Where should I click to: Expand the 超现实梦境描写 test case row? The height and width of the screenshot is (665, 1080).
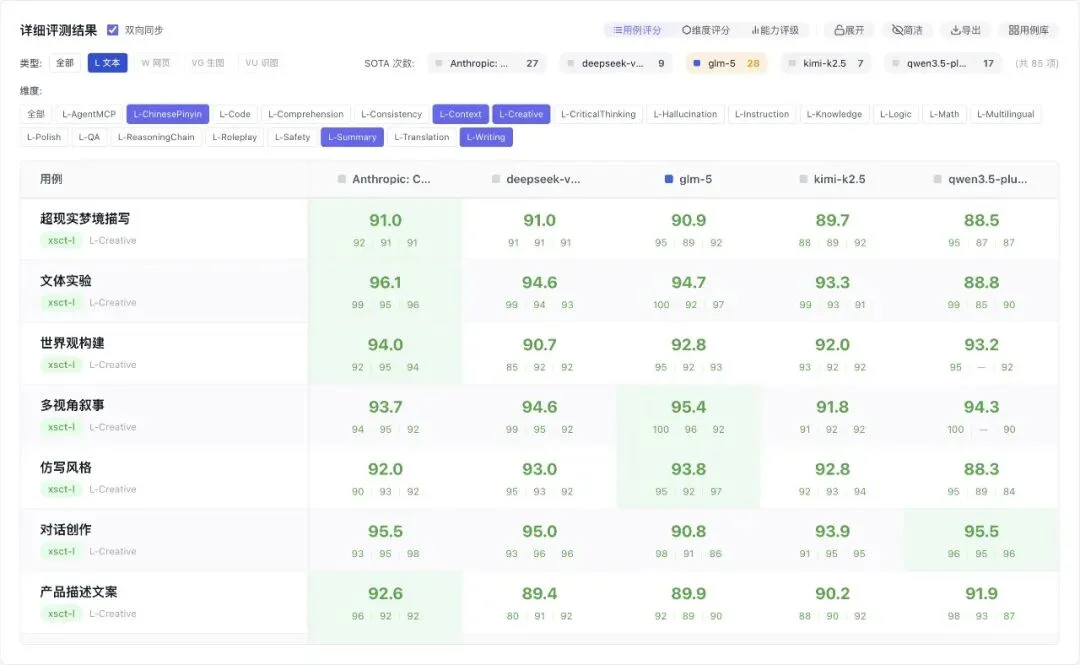(85, 219)
